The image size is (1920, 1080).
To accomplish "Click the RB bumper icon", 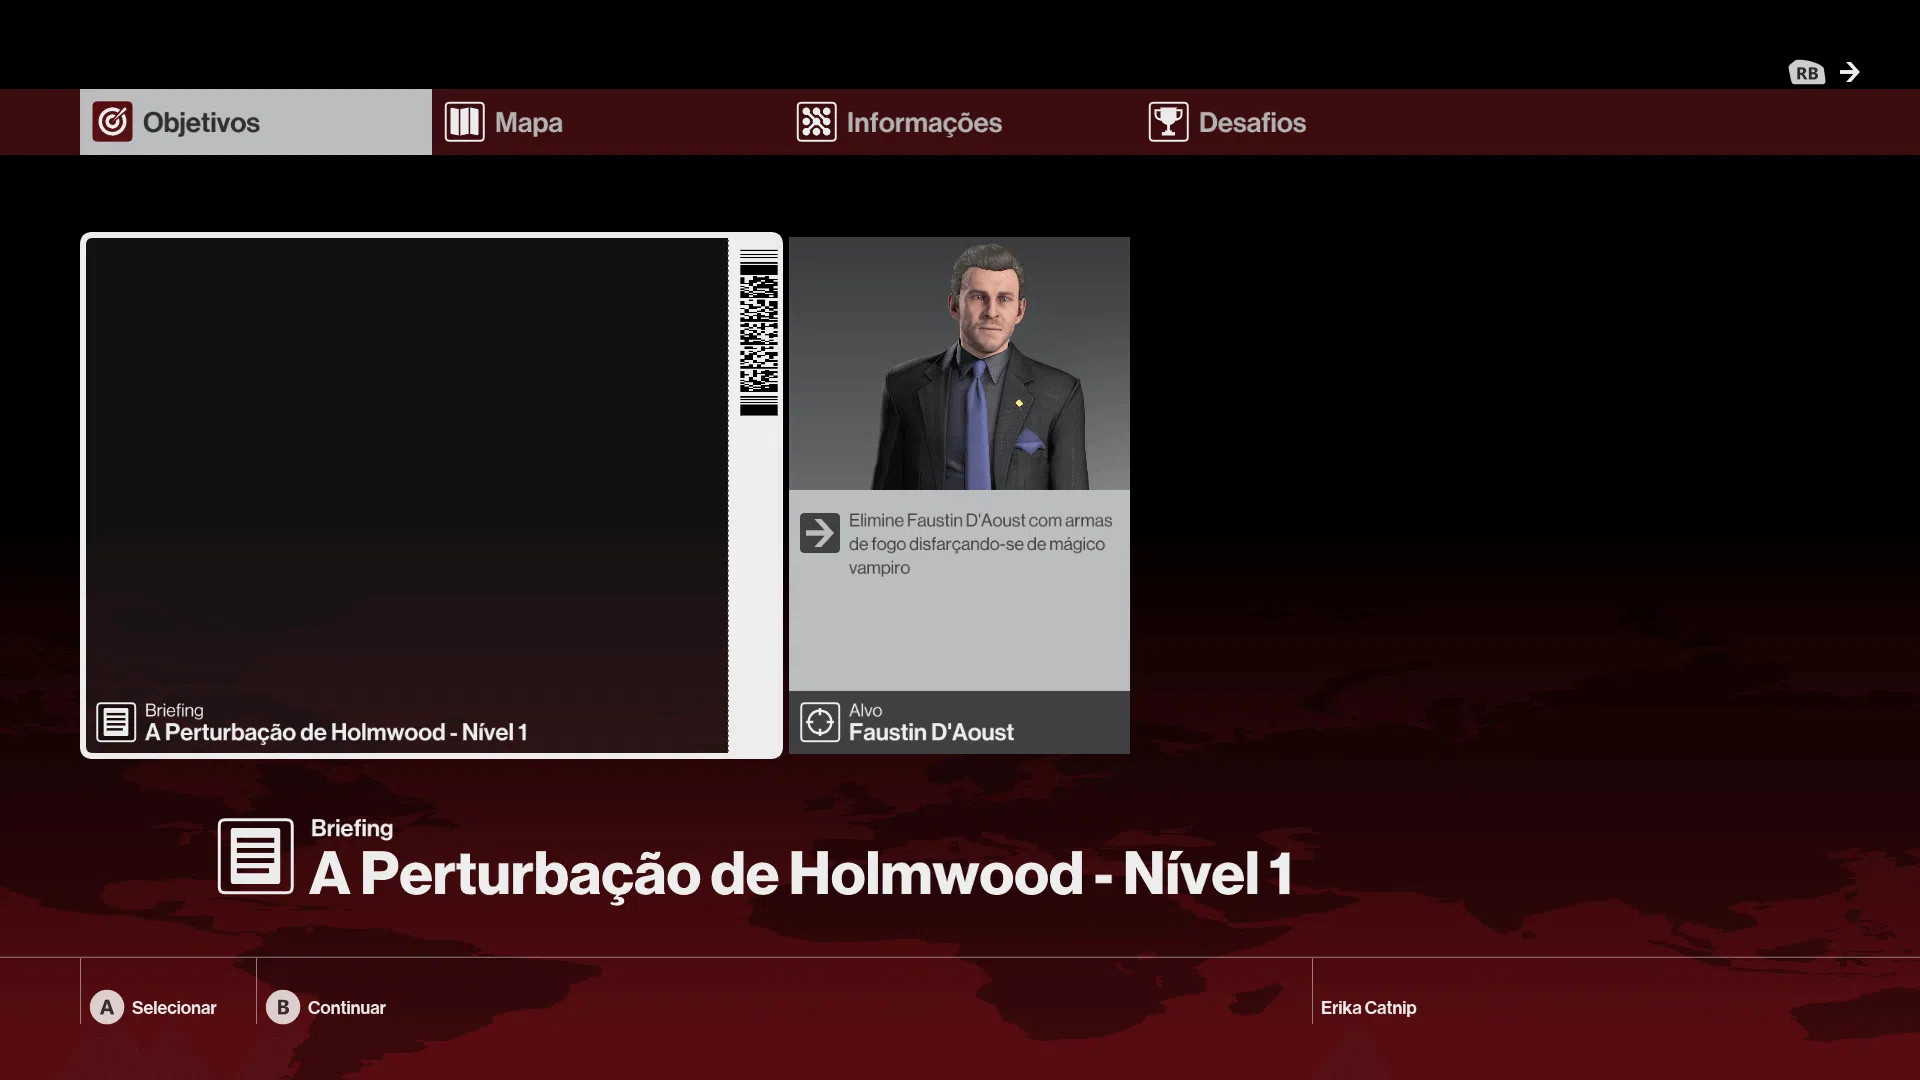I will click(x=1806, y=73).
